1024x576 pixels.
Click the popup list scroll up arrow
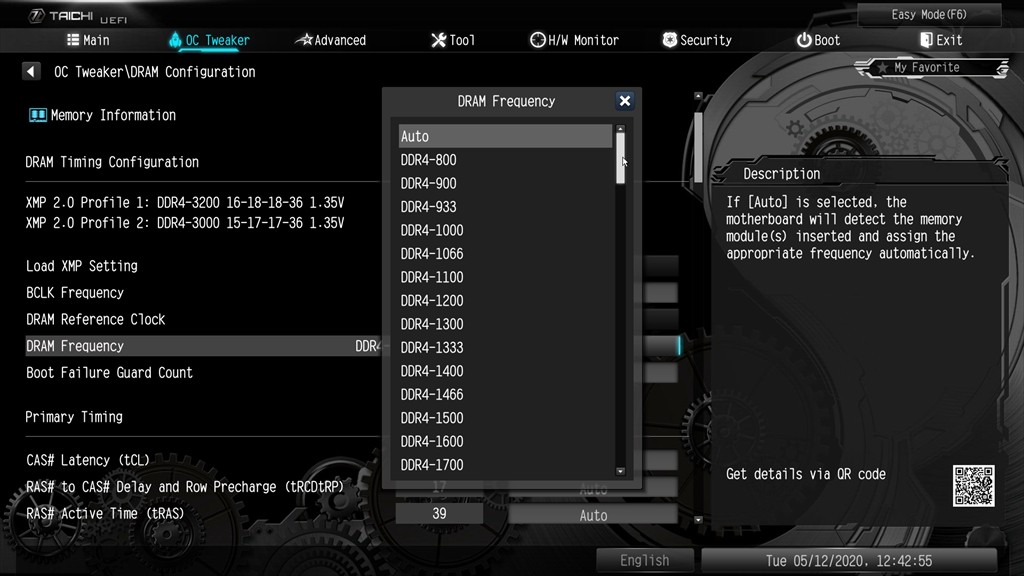tap(620, 129)
